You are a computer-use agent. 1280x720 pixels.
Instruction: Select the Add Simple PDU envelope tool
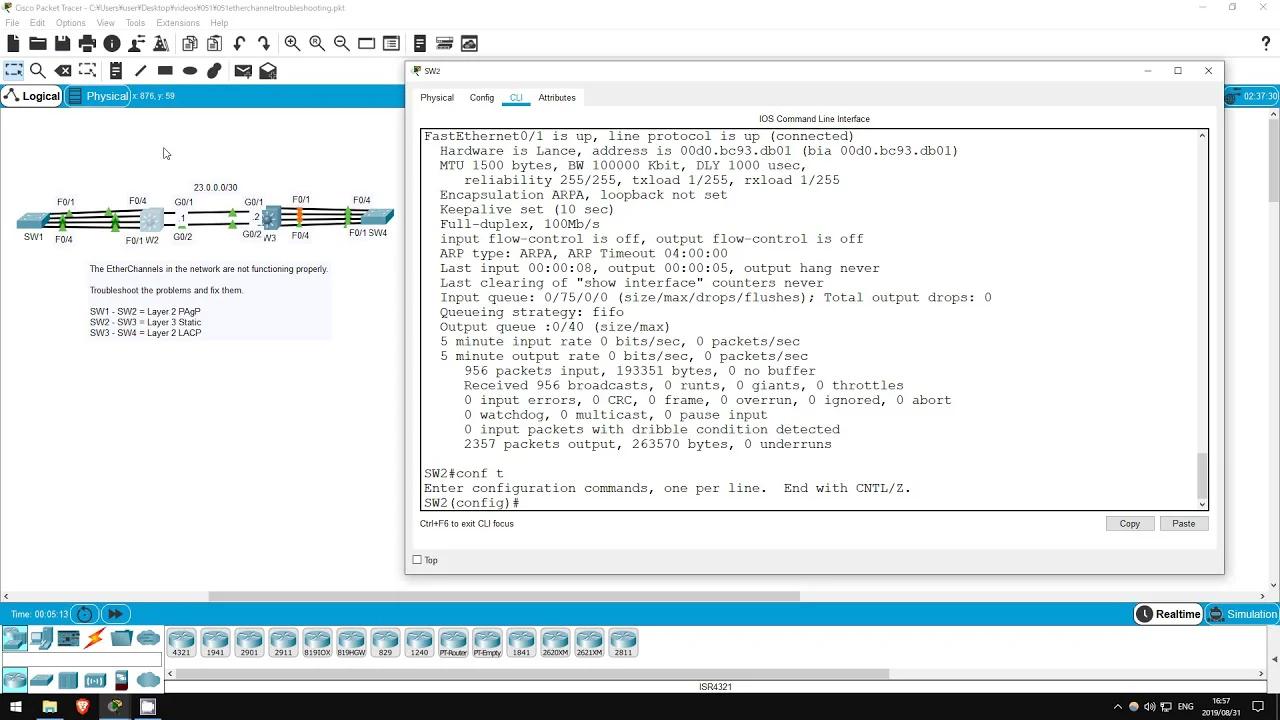pos(242,70)
